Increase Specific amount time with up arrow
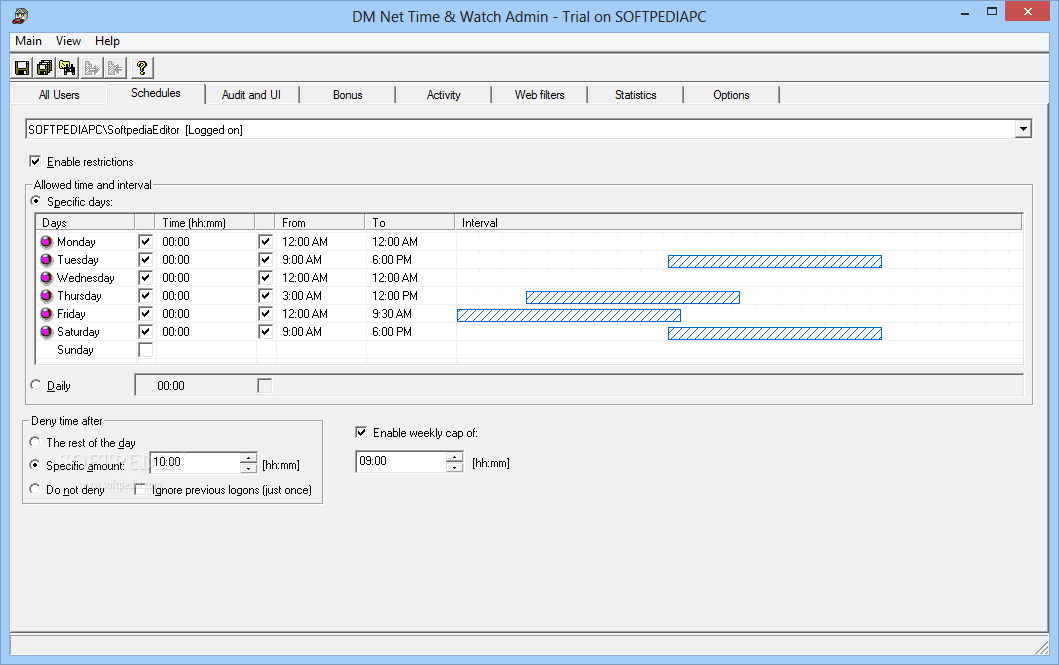 [249, 457]
